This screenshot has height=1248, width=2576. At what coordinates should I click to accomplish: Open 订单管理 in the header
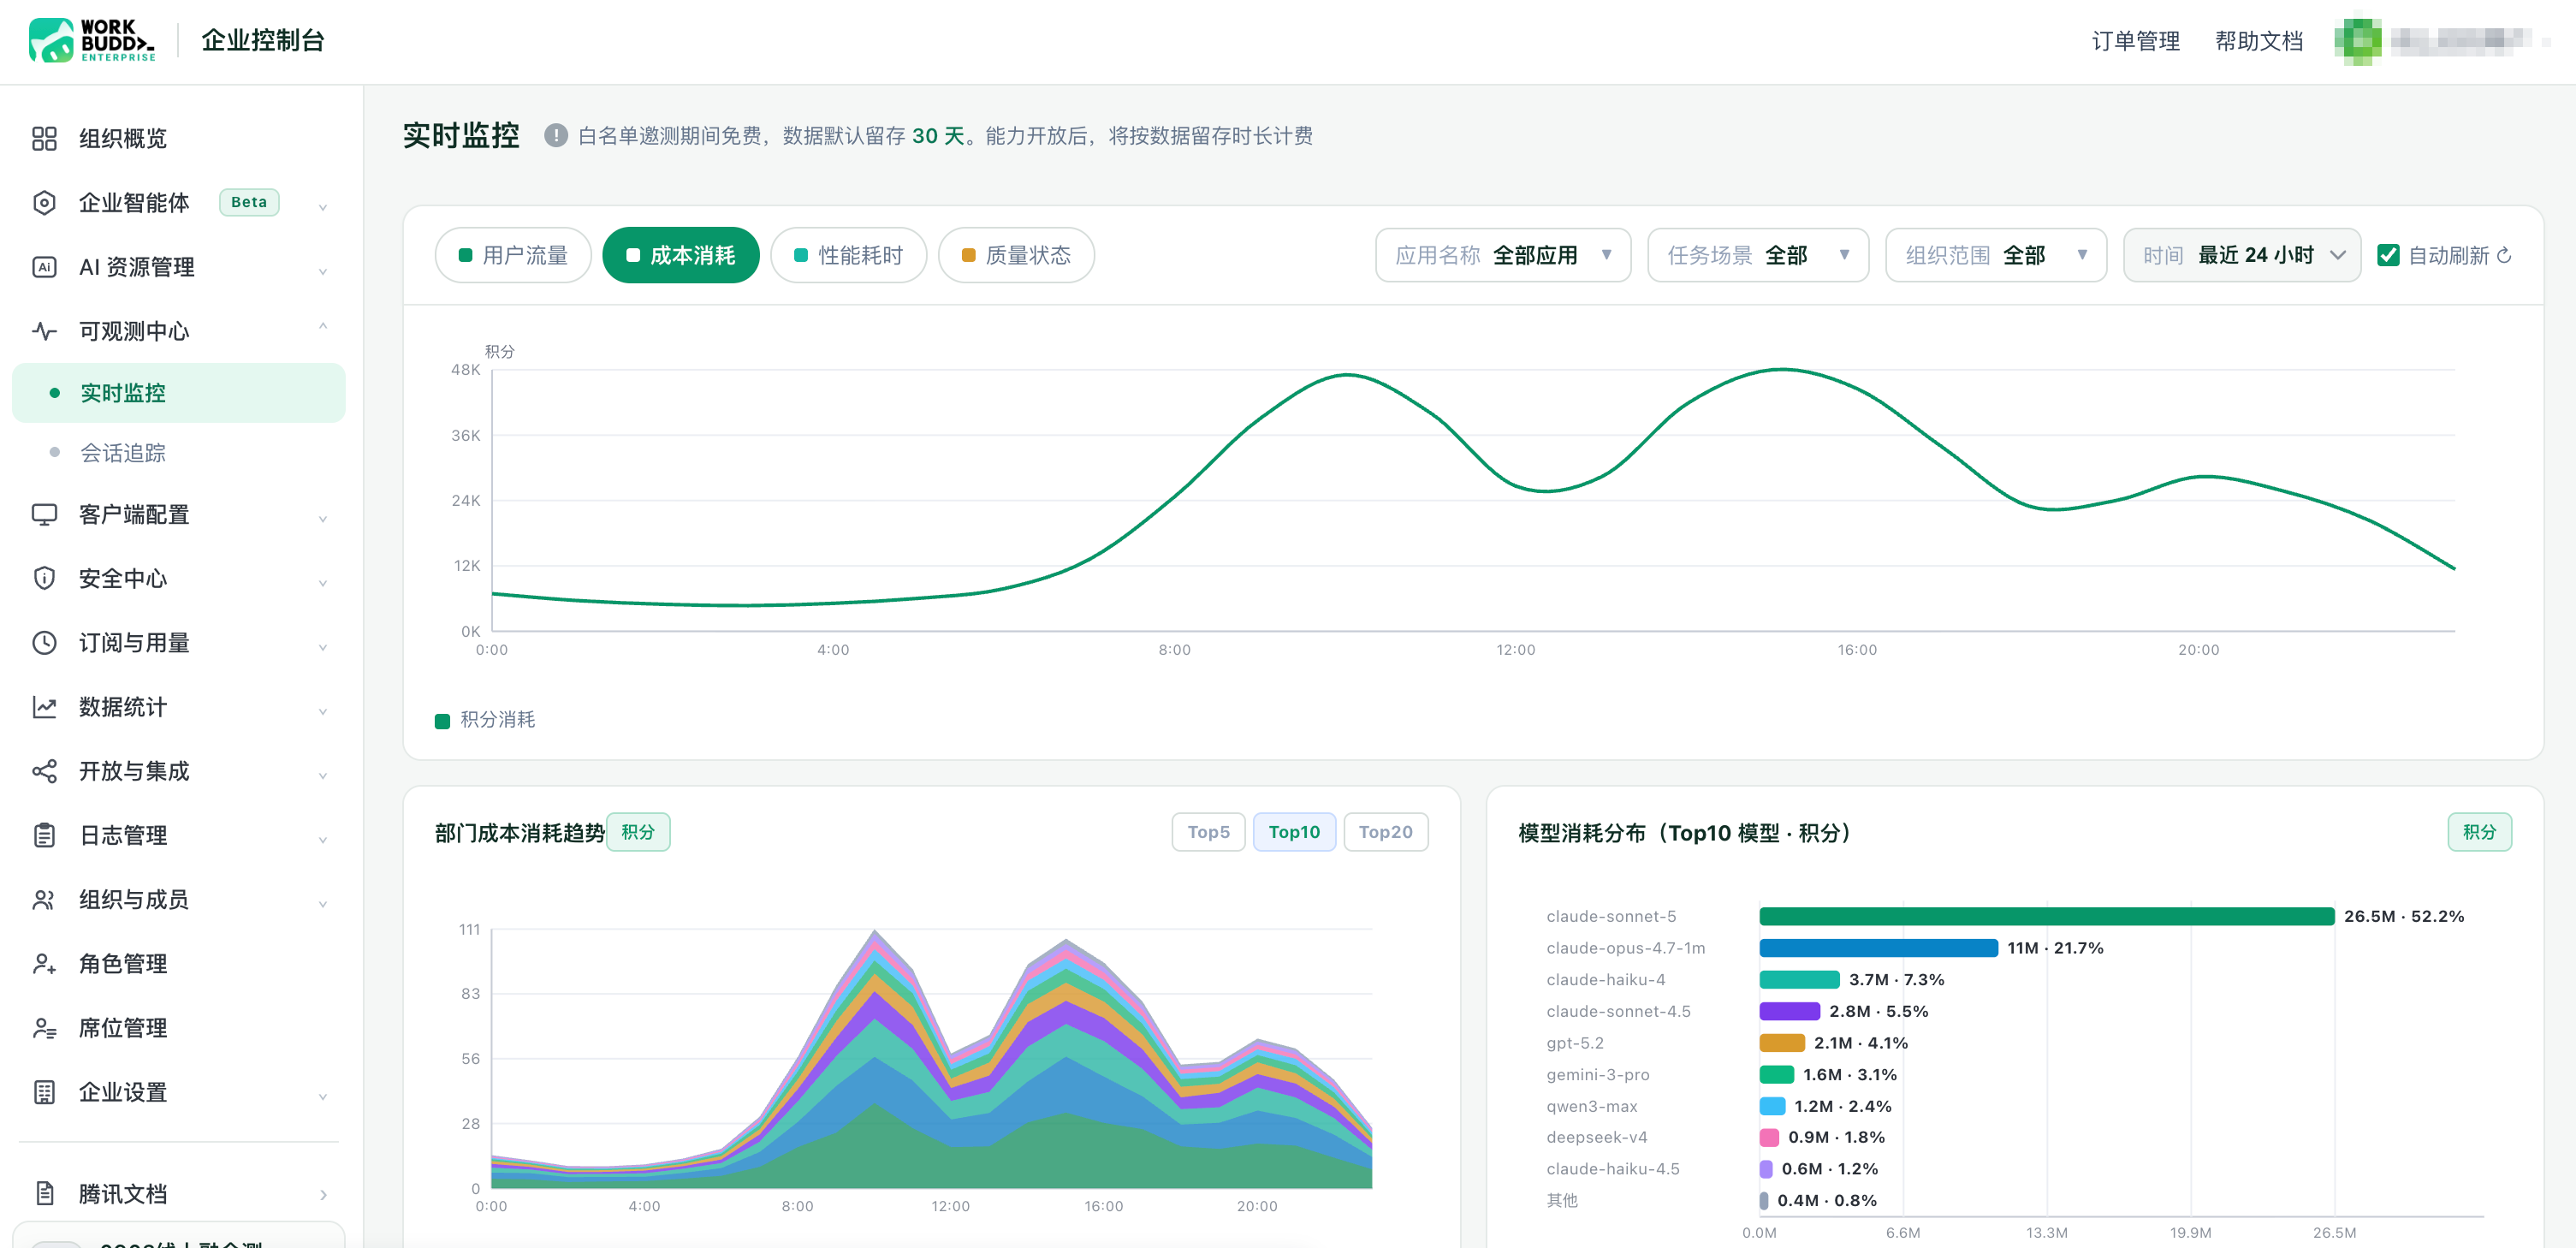[x=2135, y=41]
